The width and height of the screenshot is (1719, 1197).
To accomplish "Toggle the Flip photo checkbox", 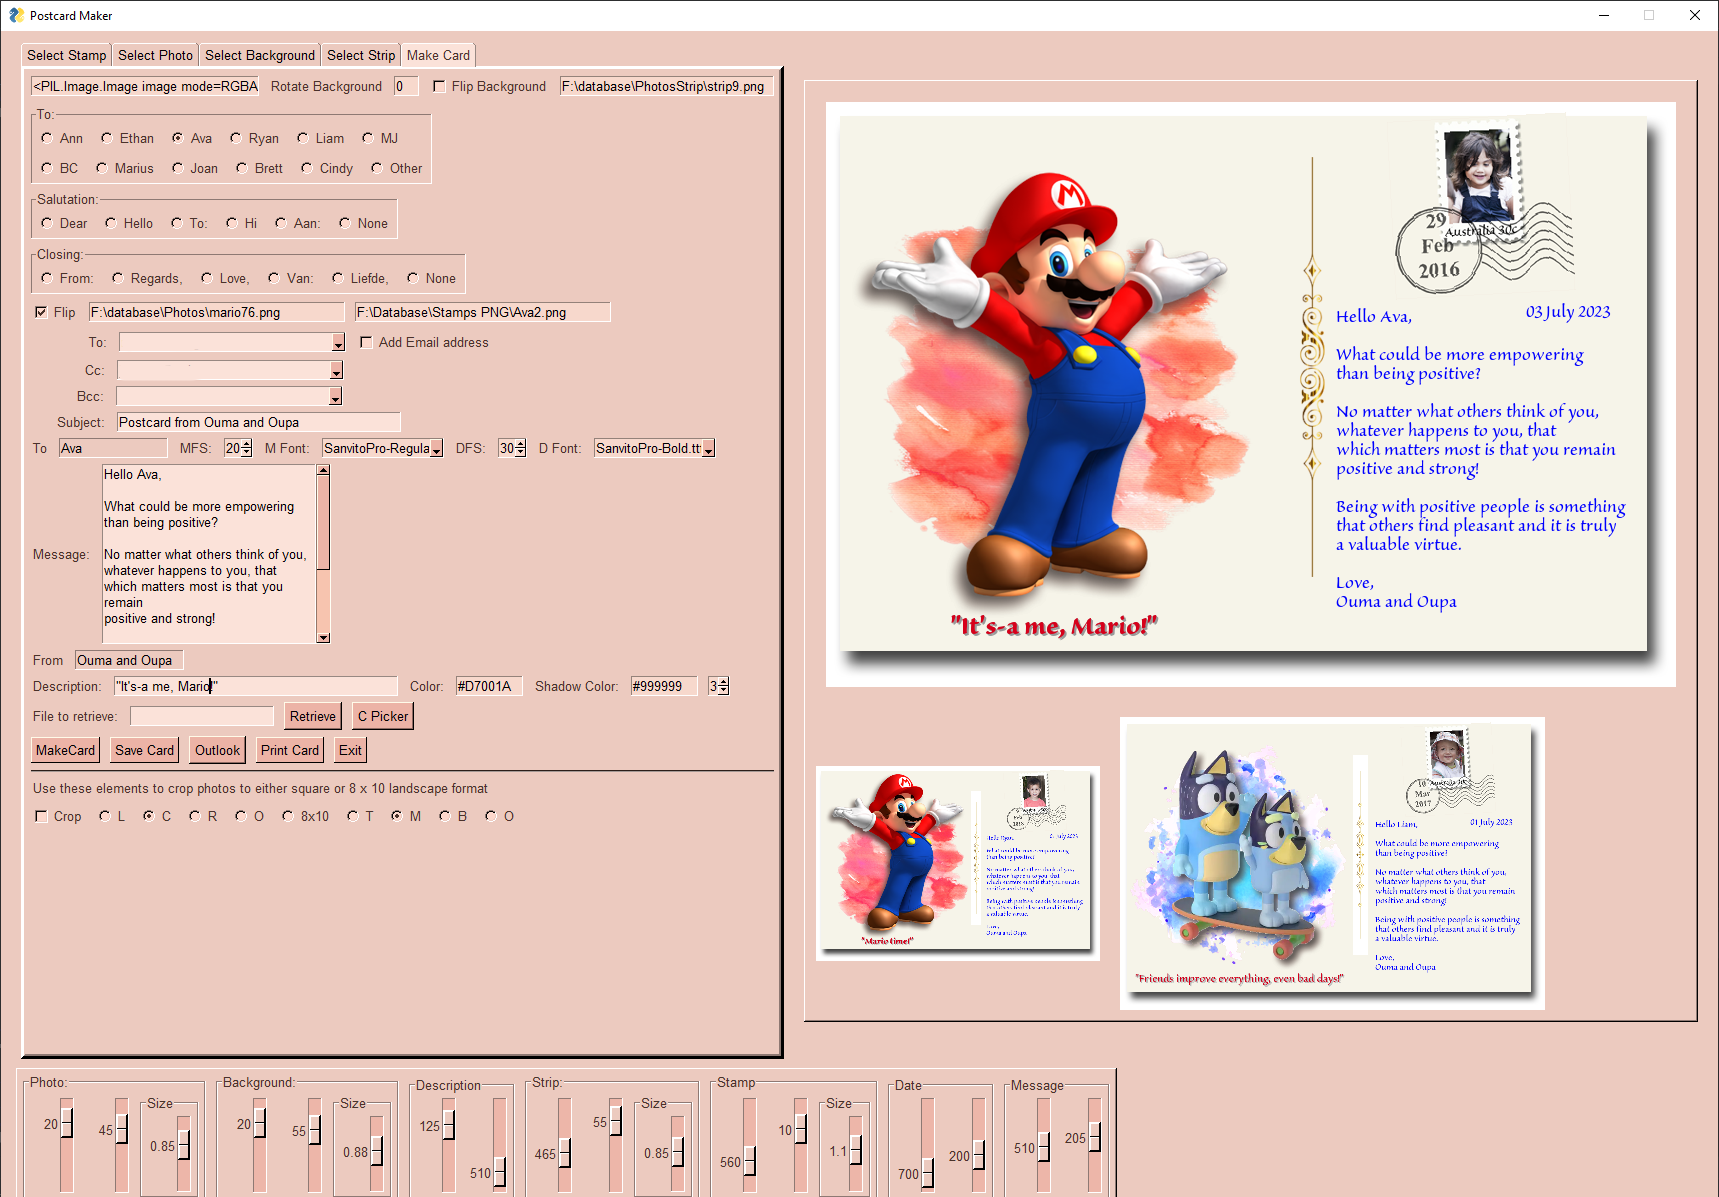I will coord(41,313).
